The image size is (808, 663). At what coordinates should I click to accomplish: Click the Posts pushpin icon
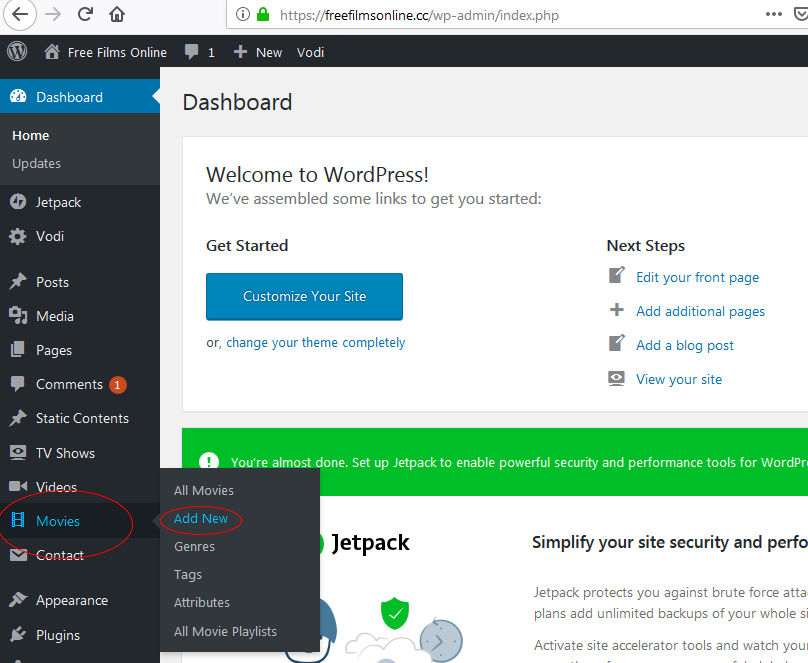18,281
